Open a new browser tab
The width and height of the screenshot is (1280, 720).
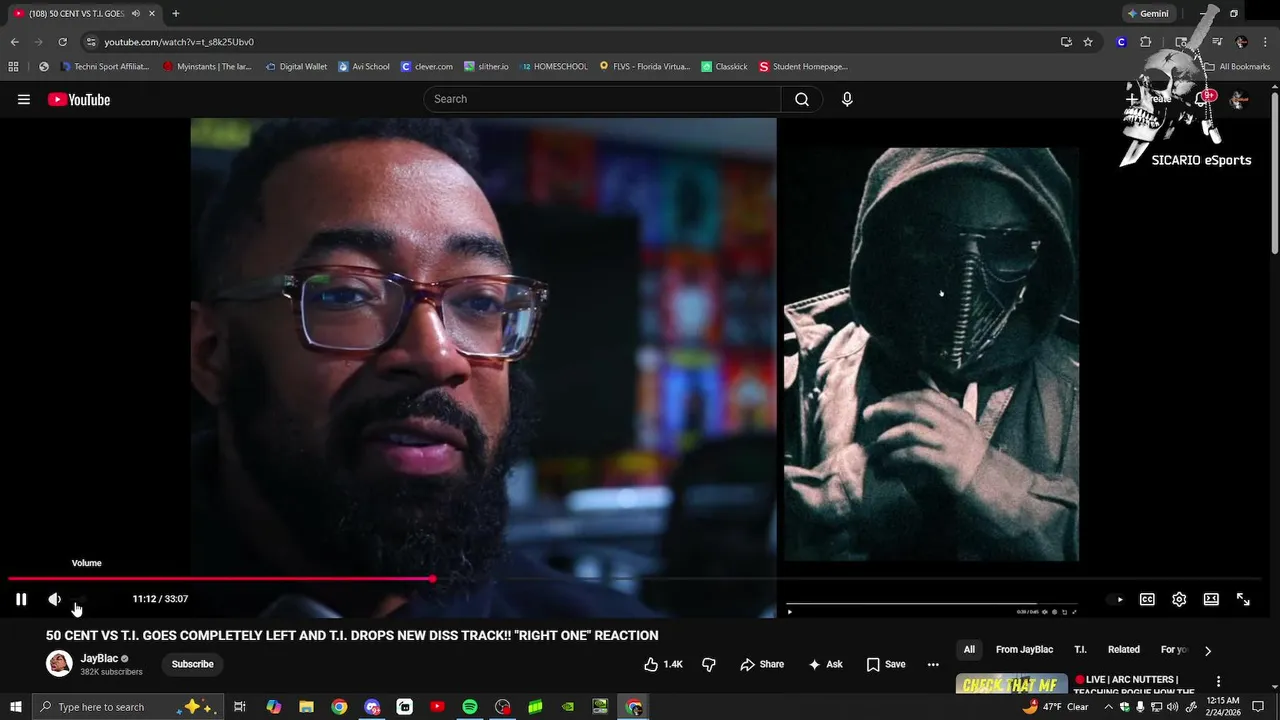point(176,14)
